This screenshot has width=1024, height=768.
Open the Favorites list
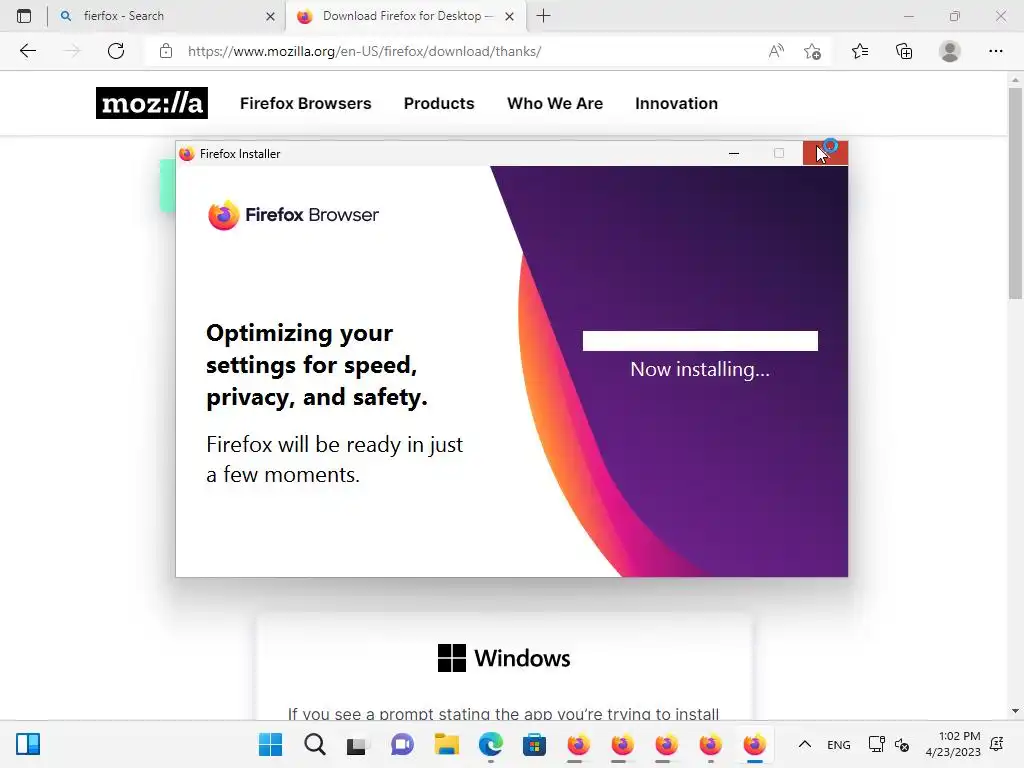tap(860, 51)
